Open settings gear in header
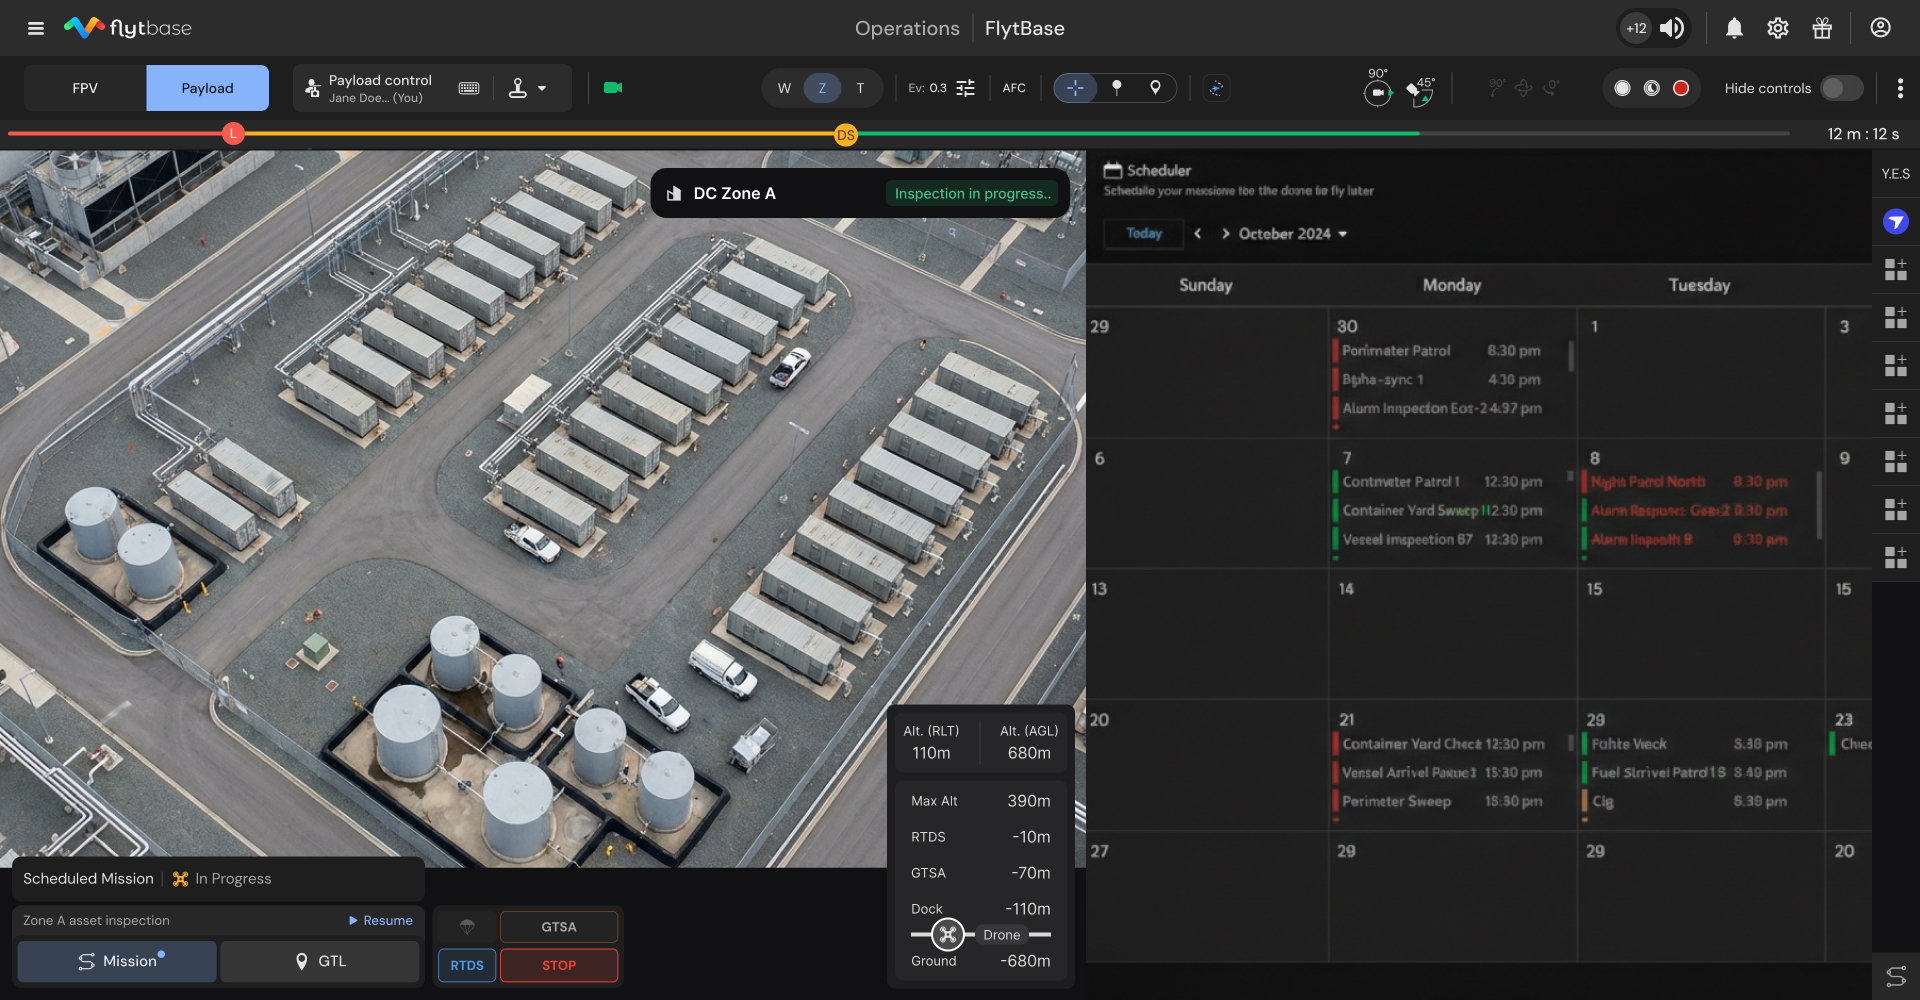Image resolution: width=1920 pixels, height=1000 pixels. [x=1777, y=28]
